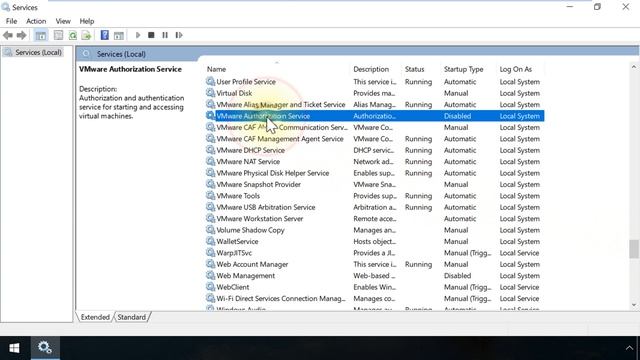This screenshot has height=360, width=640.
Task: Sort by the Log On As column header
Action: click(x=516, y=69)
